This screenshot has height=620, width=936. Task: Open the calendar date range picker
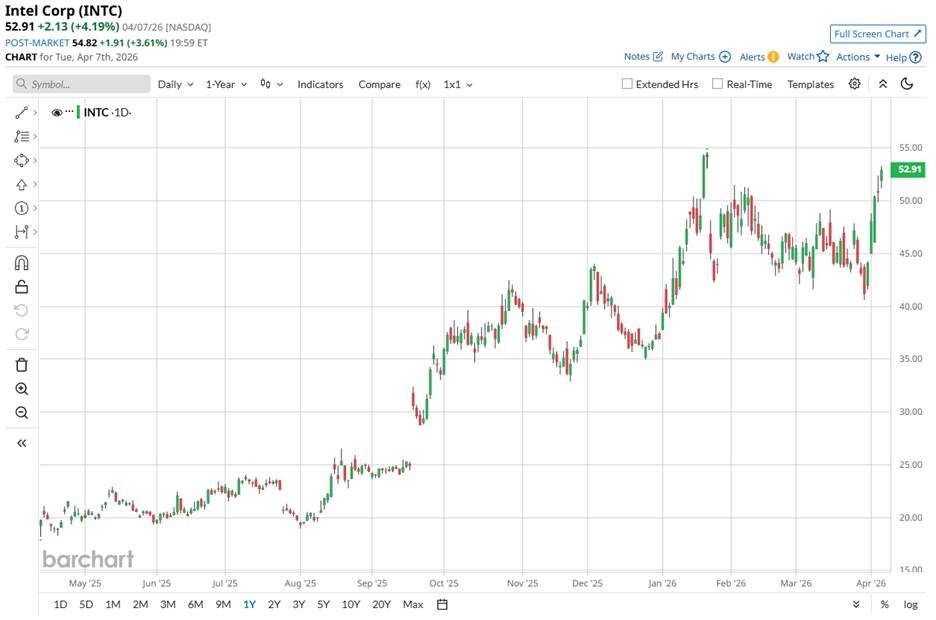click(442, 604)
